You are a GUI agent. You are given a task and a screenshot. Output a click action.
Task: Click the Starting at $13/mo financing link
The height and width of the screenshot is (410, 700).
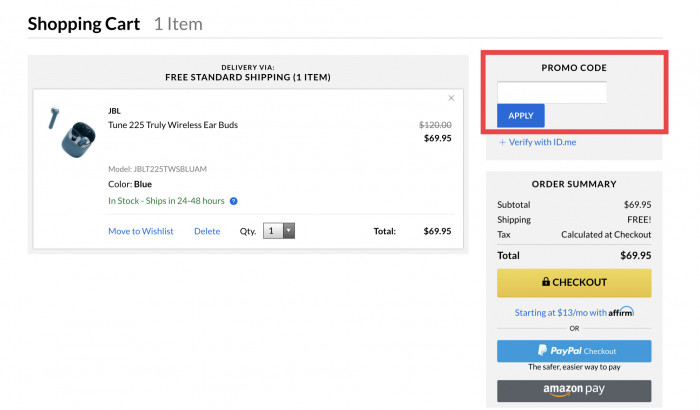tap(560, 312)
